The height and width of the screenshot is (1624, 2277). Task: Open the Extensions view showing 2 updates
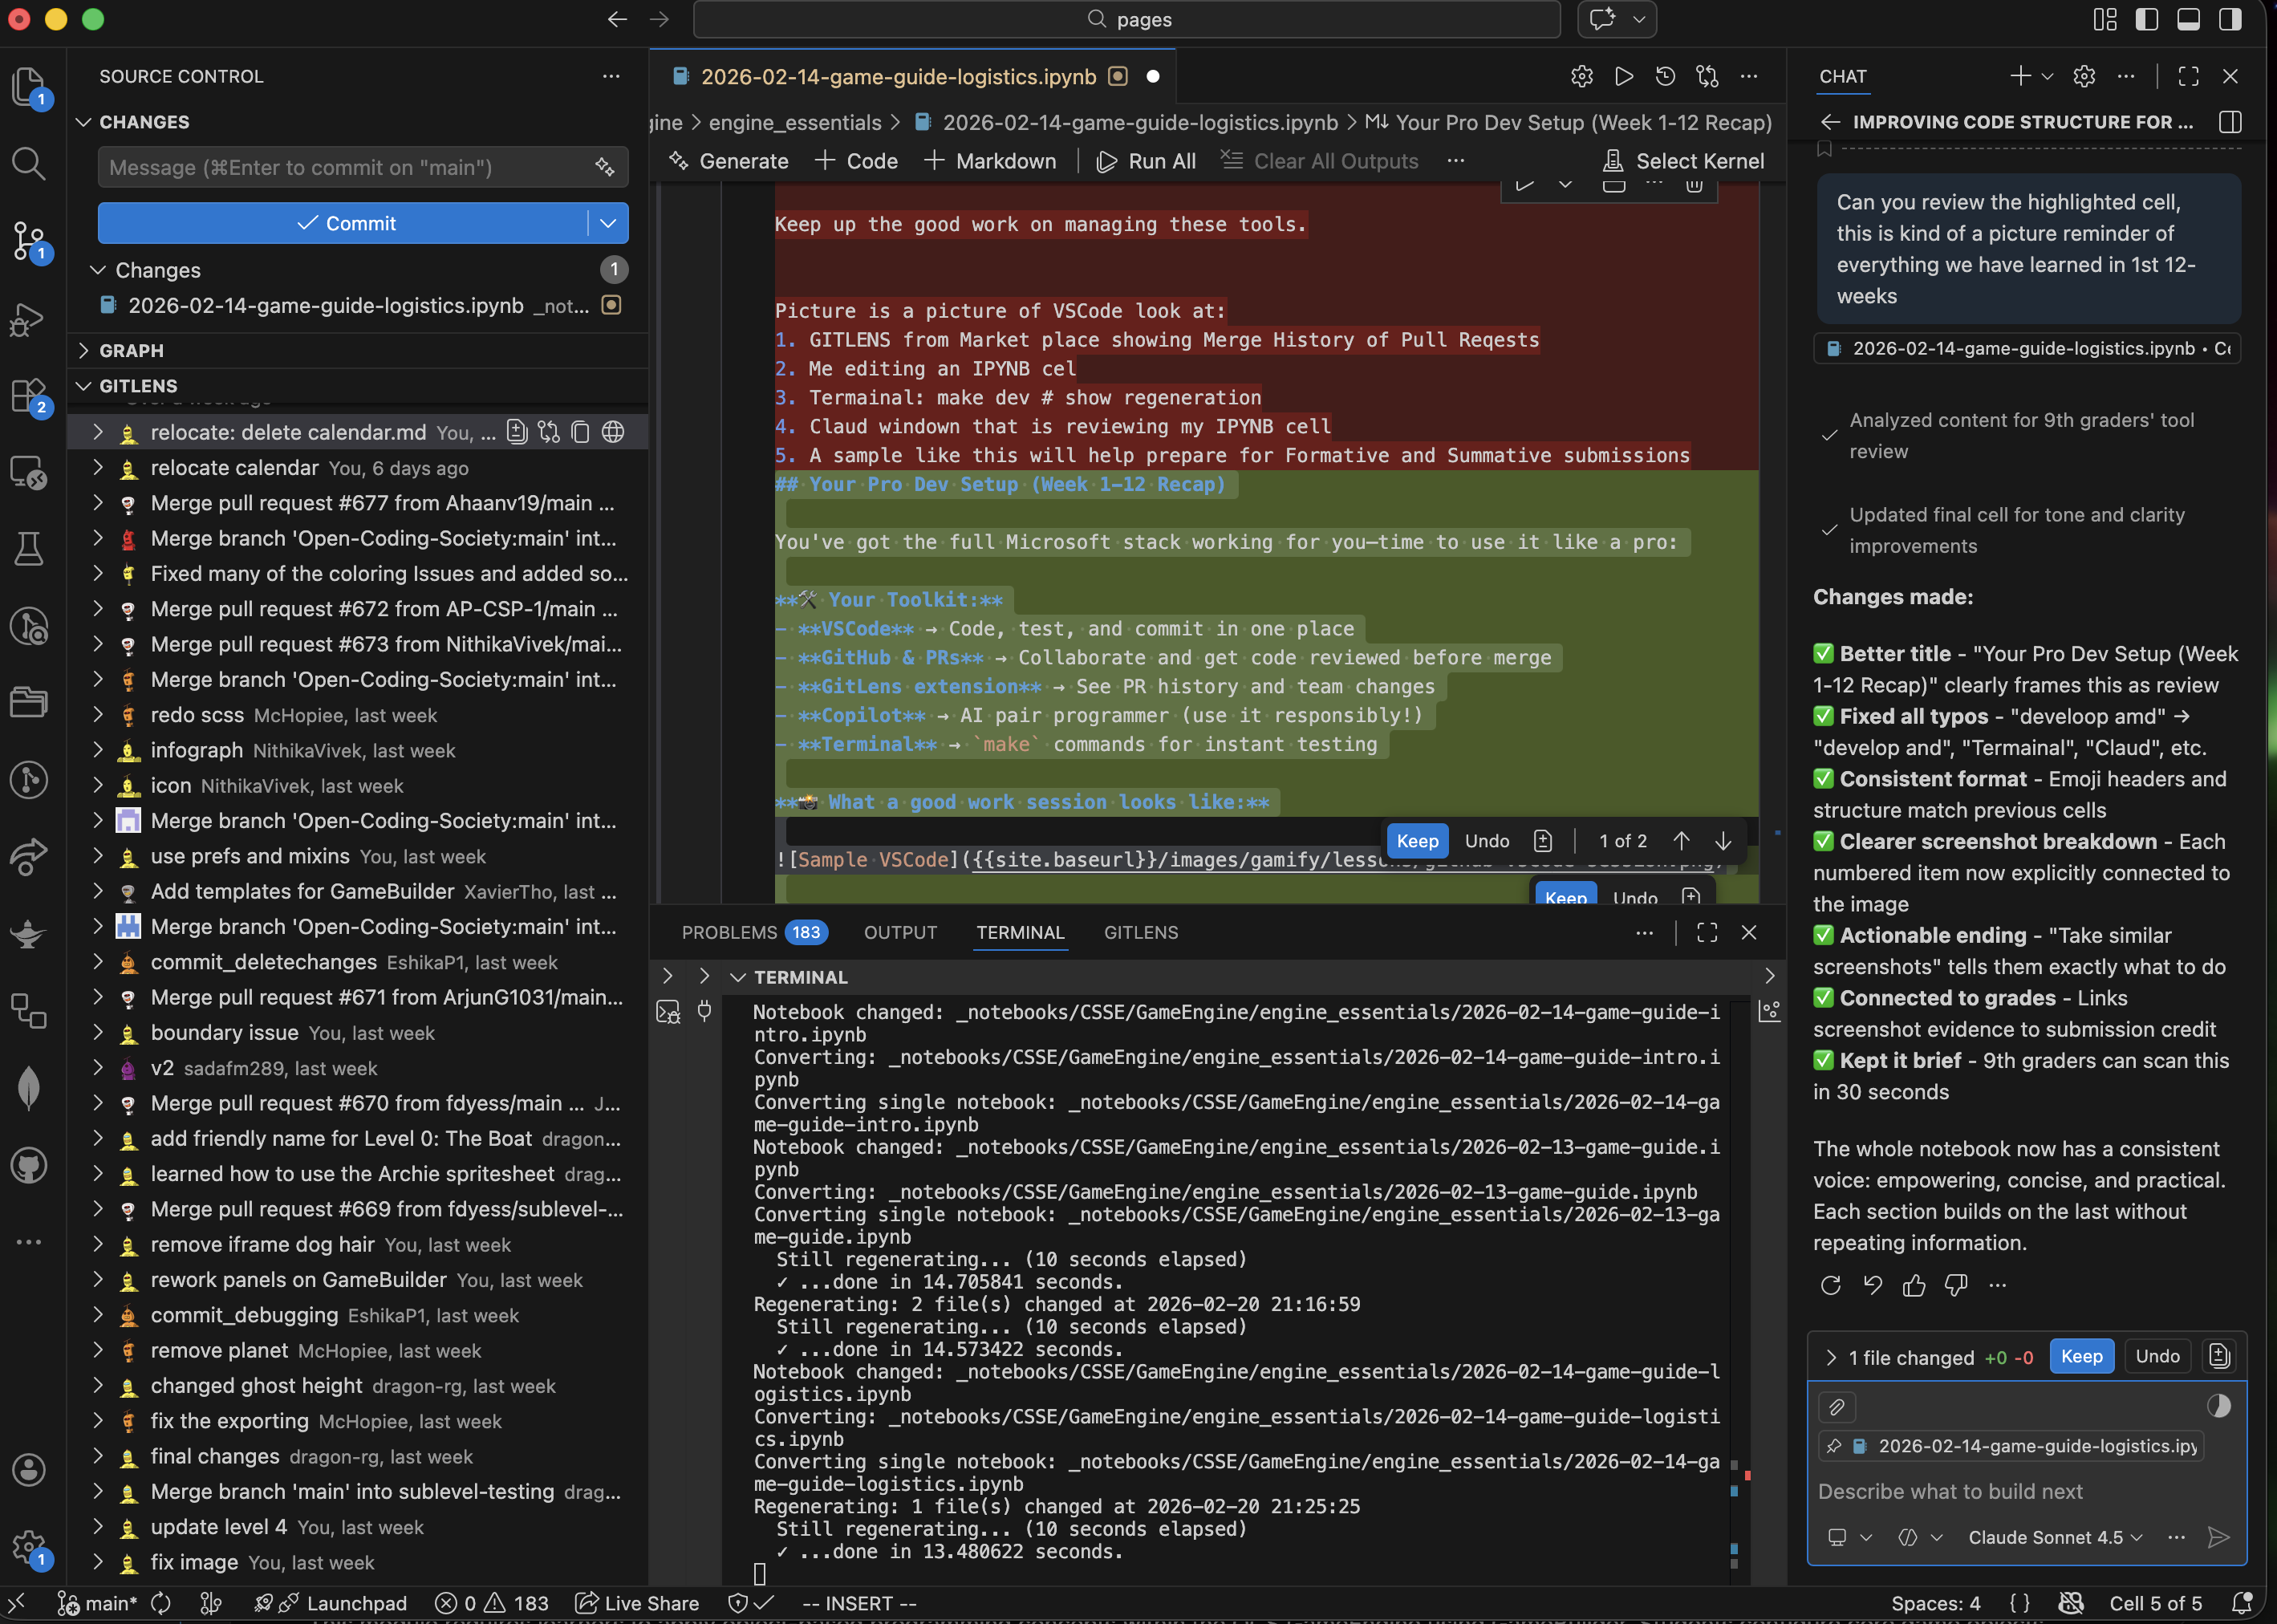[x=29, y=396]
